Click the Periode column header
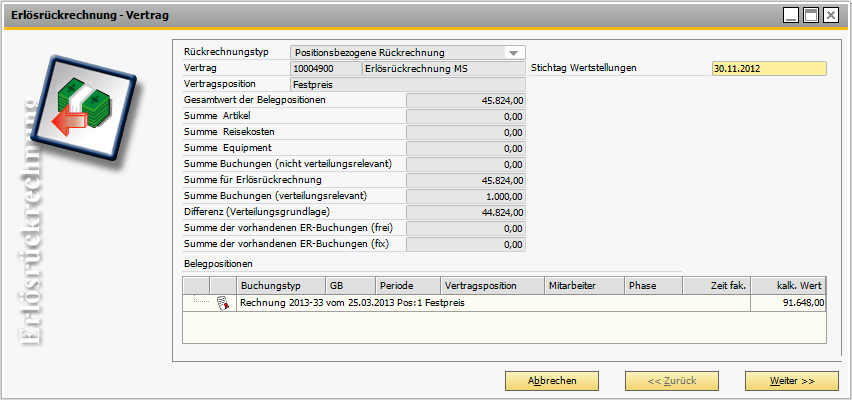852x400 pixels. tap(408, 285)
